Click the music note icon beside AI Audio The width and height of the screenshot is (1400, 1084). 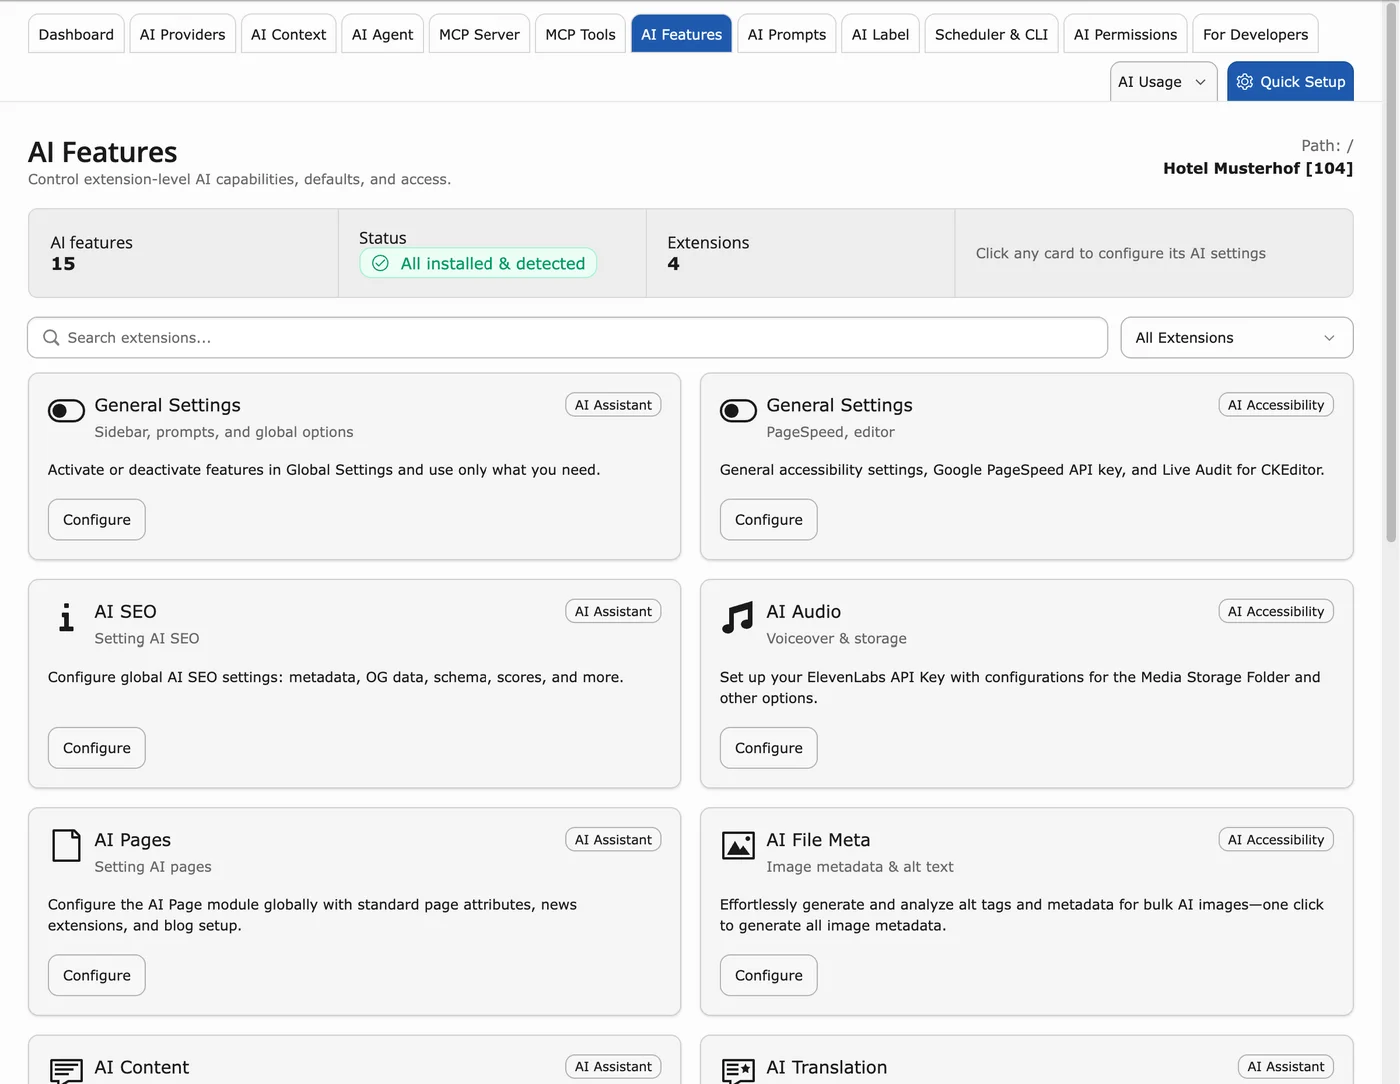738,618
